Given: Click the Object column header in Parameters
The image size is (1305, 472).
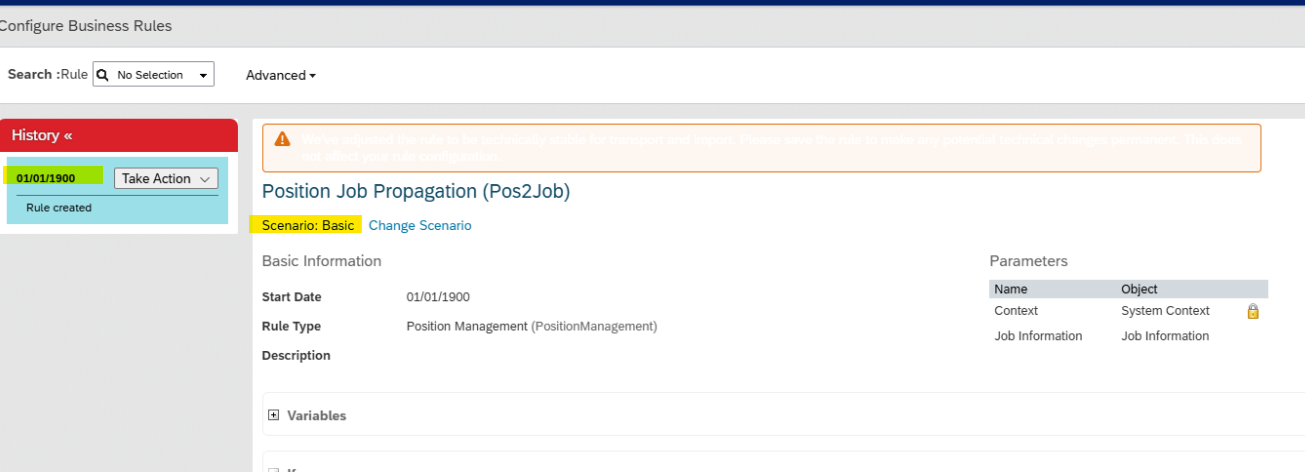Looking at the screenshot, I should [x=1139, y=289].
